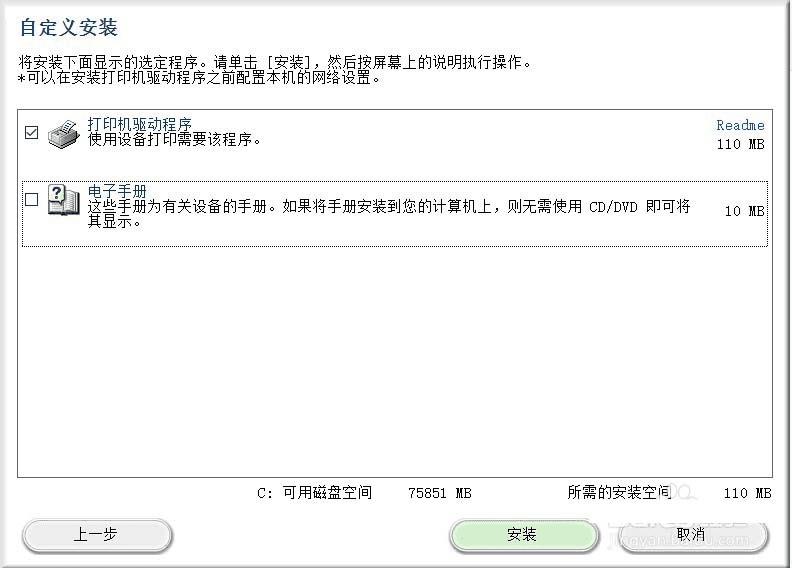Click the 110 MB size of printer driver
Viewport: 792px width, 568px height.
740,144
